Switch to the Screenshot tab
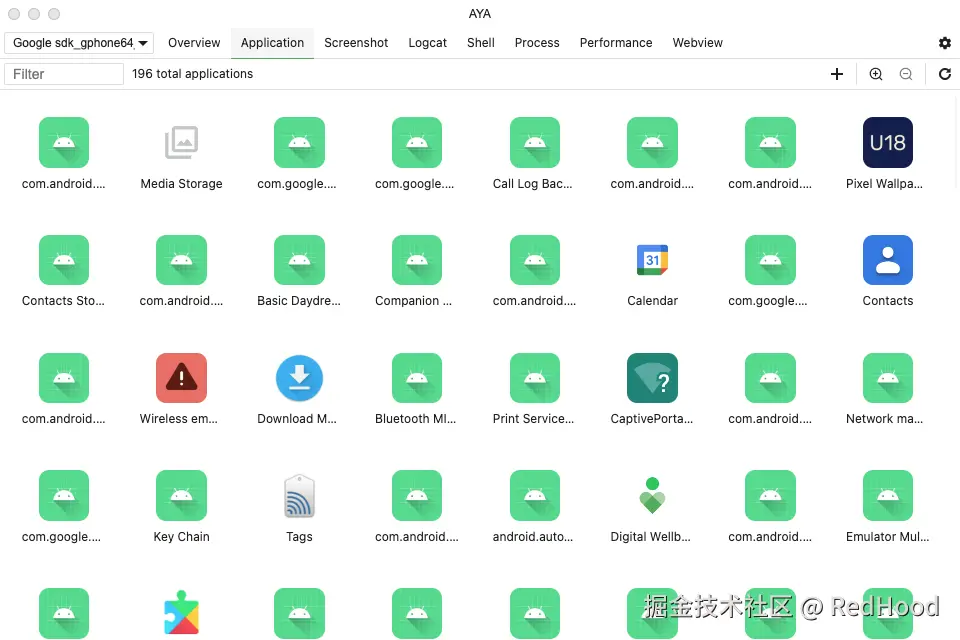 click(356, 43)
